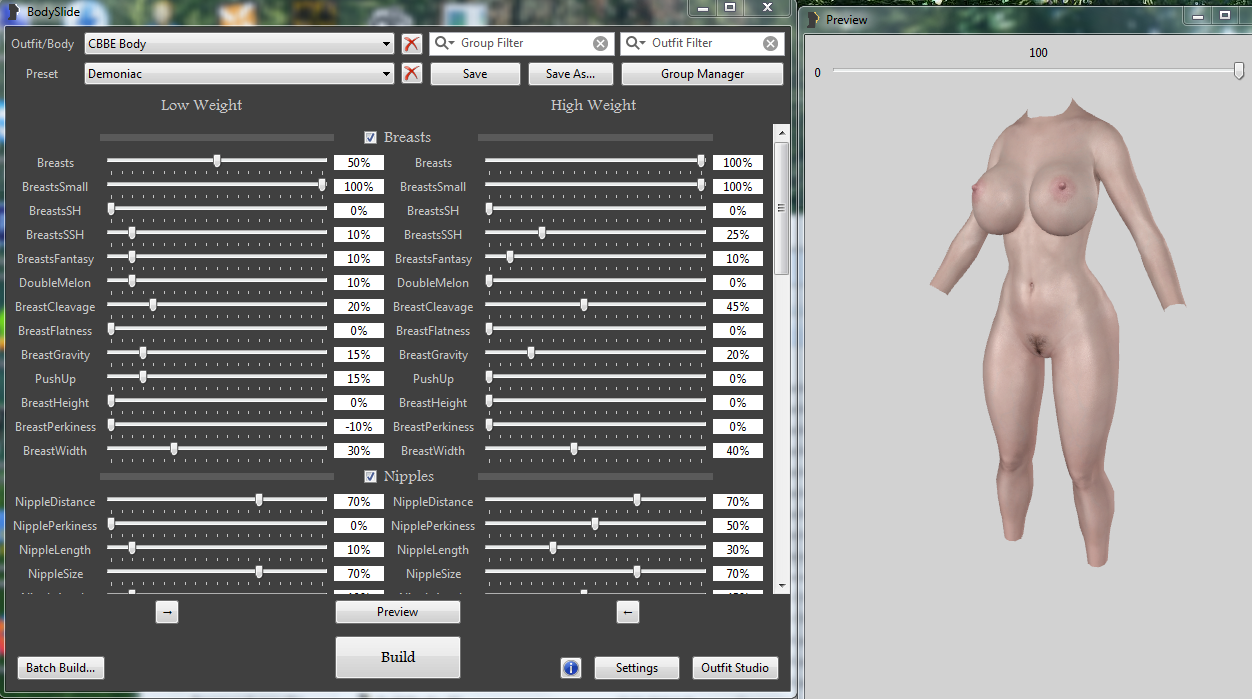Clear the Outfit Filter text field

(x=770, y=44)
